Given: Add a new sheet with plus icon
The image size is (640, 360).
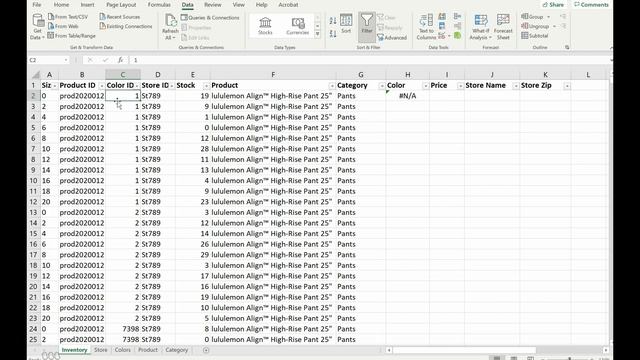Looking at the screenshot, I should tap(206, 350).
